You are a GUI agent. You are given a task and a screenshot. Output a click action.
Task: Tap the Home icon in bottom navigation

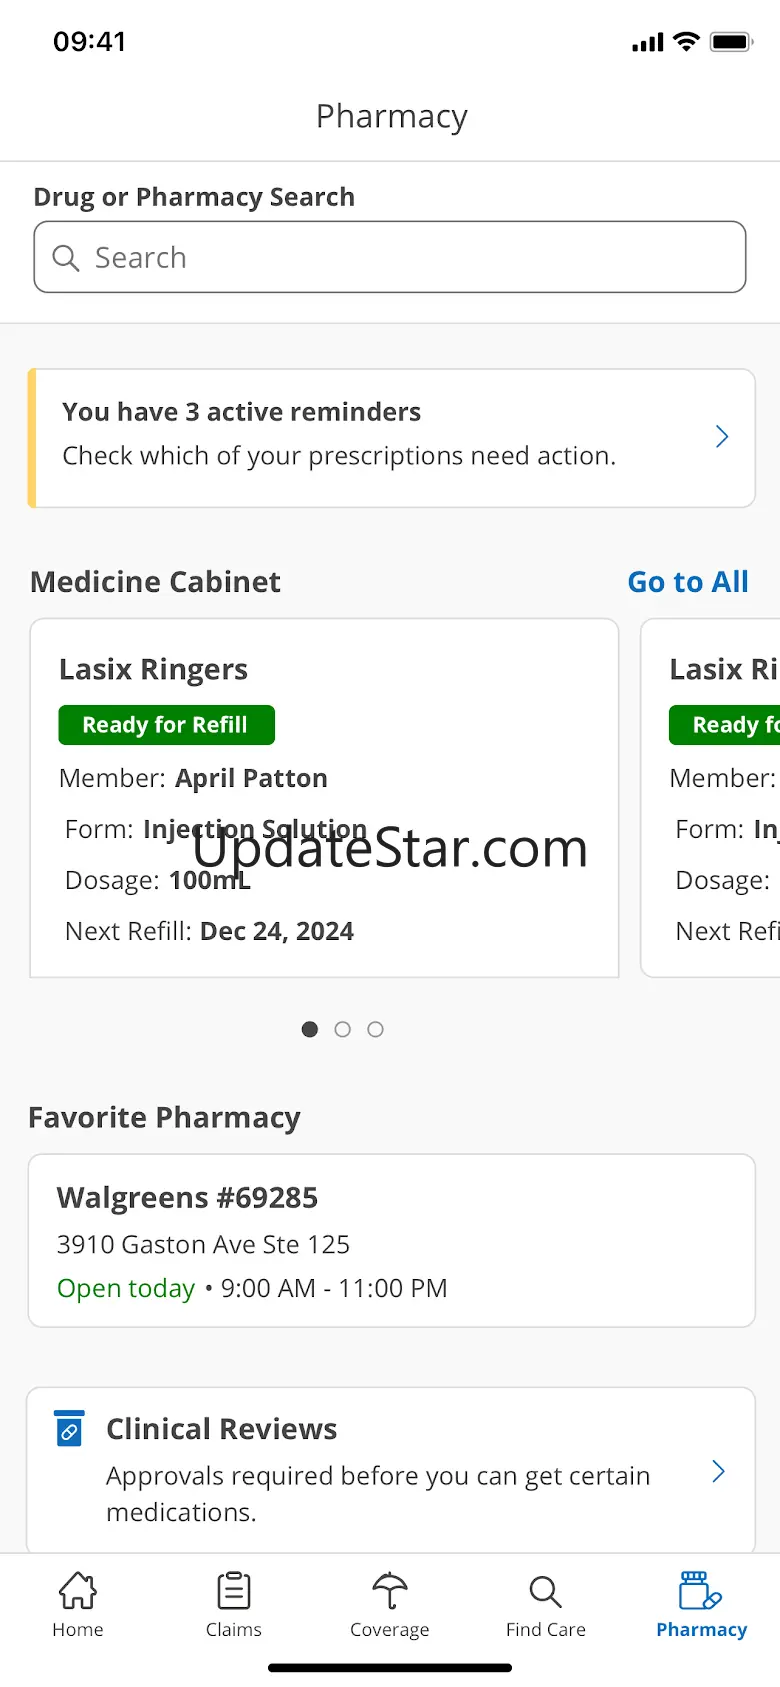[78, 1590]
